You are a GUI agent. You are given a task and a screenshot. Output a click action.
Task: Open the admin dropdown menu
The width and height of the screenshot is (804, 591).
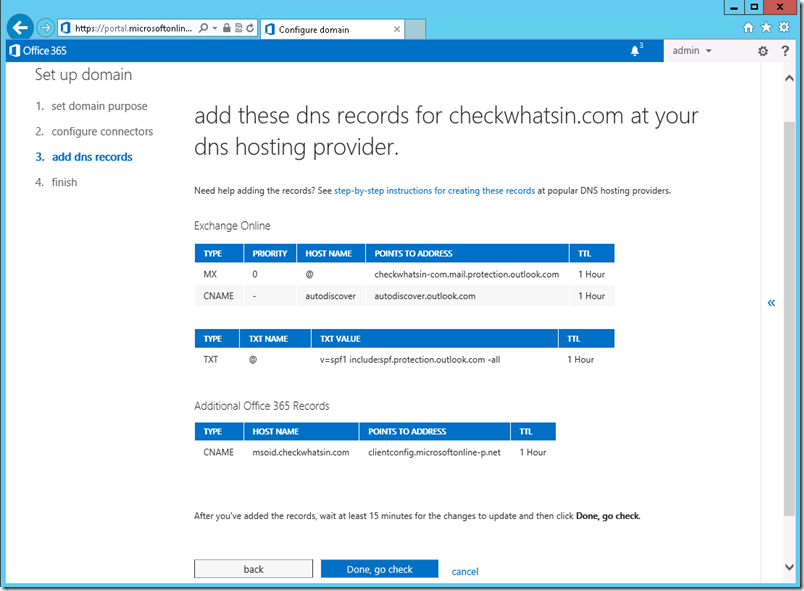point(692,51)
